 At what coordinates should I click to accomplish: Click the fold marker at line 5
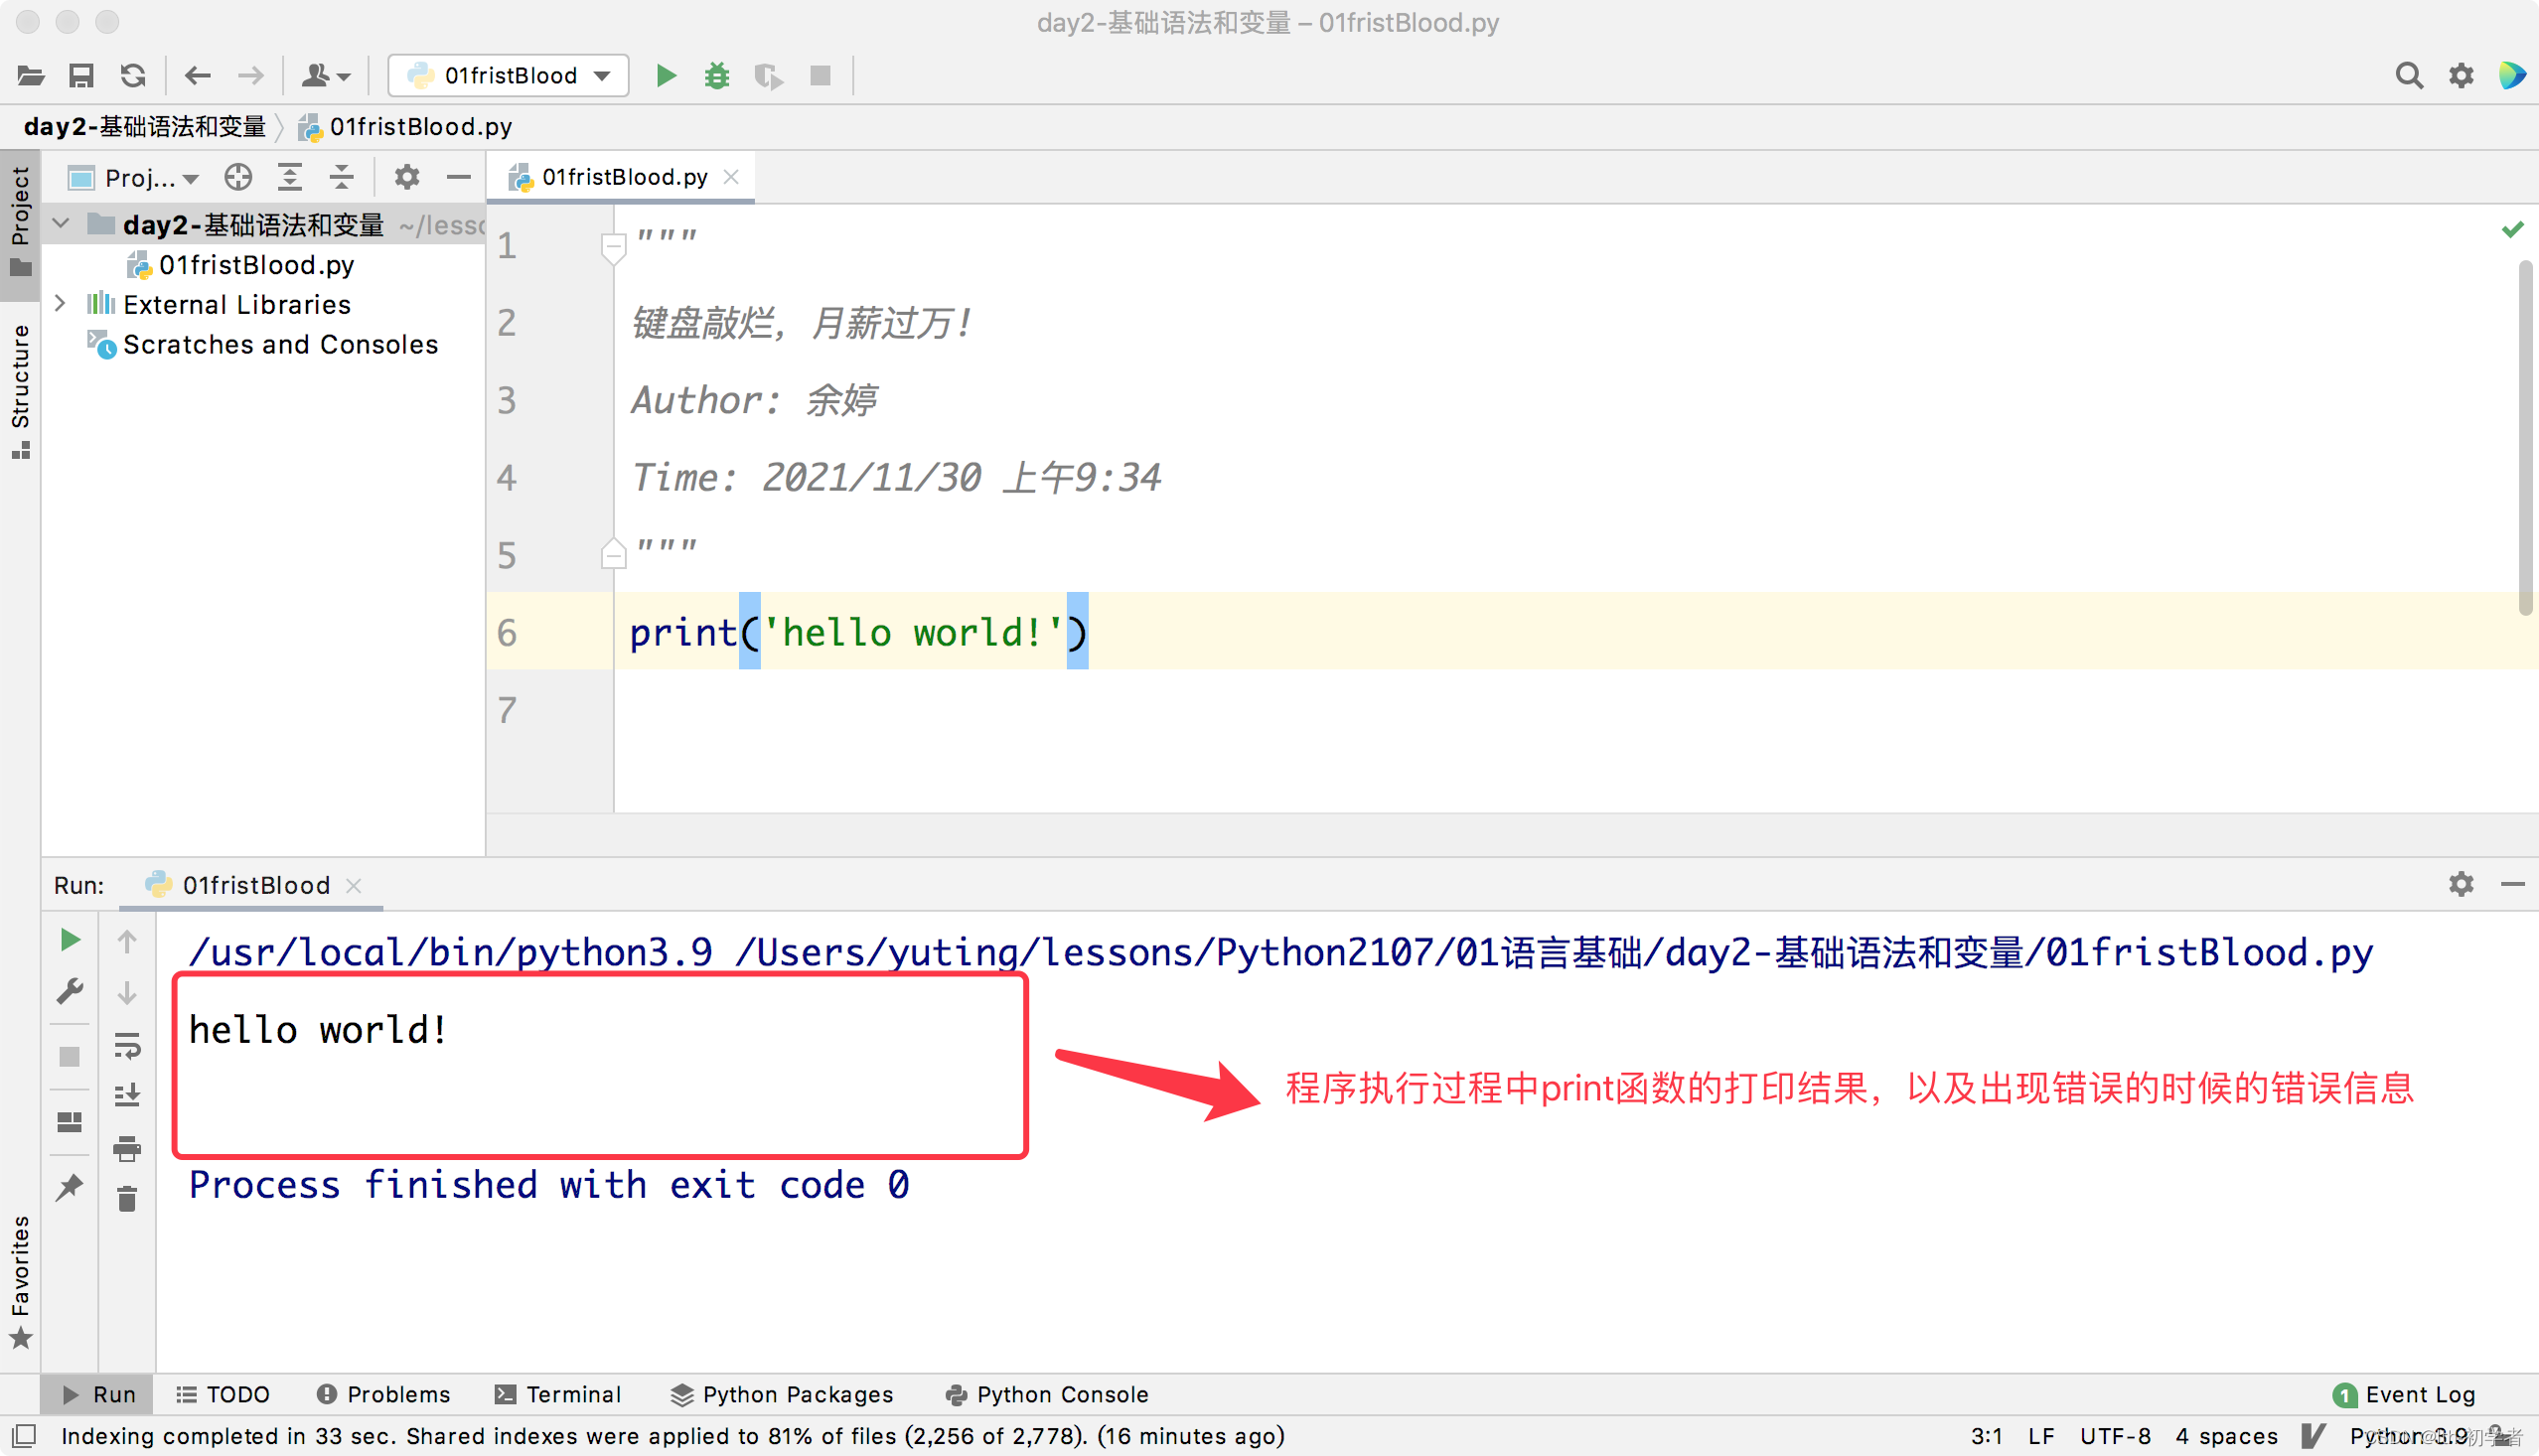(x=613, y=554)
